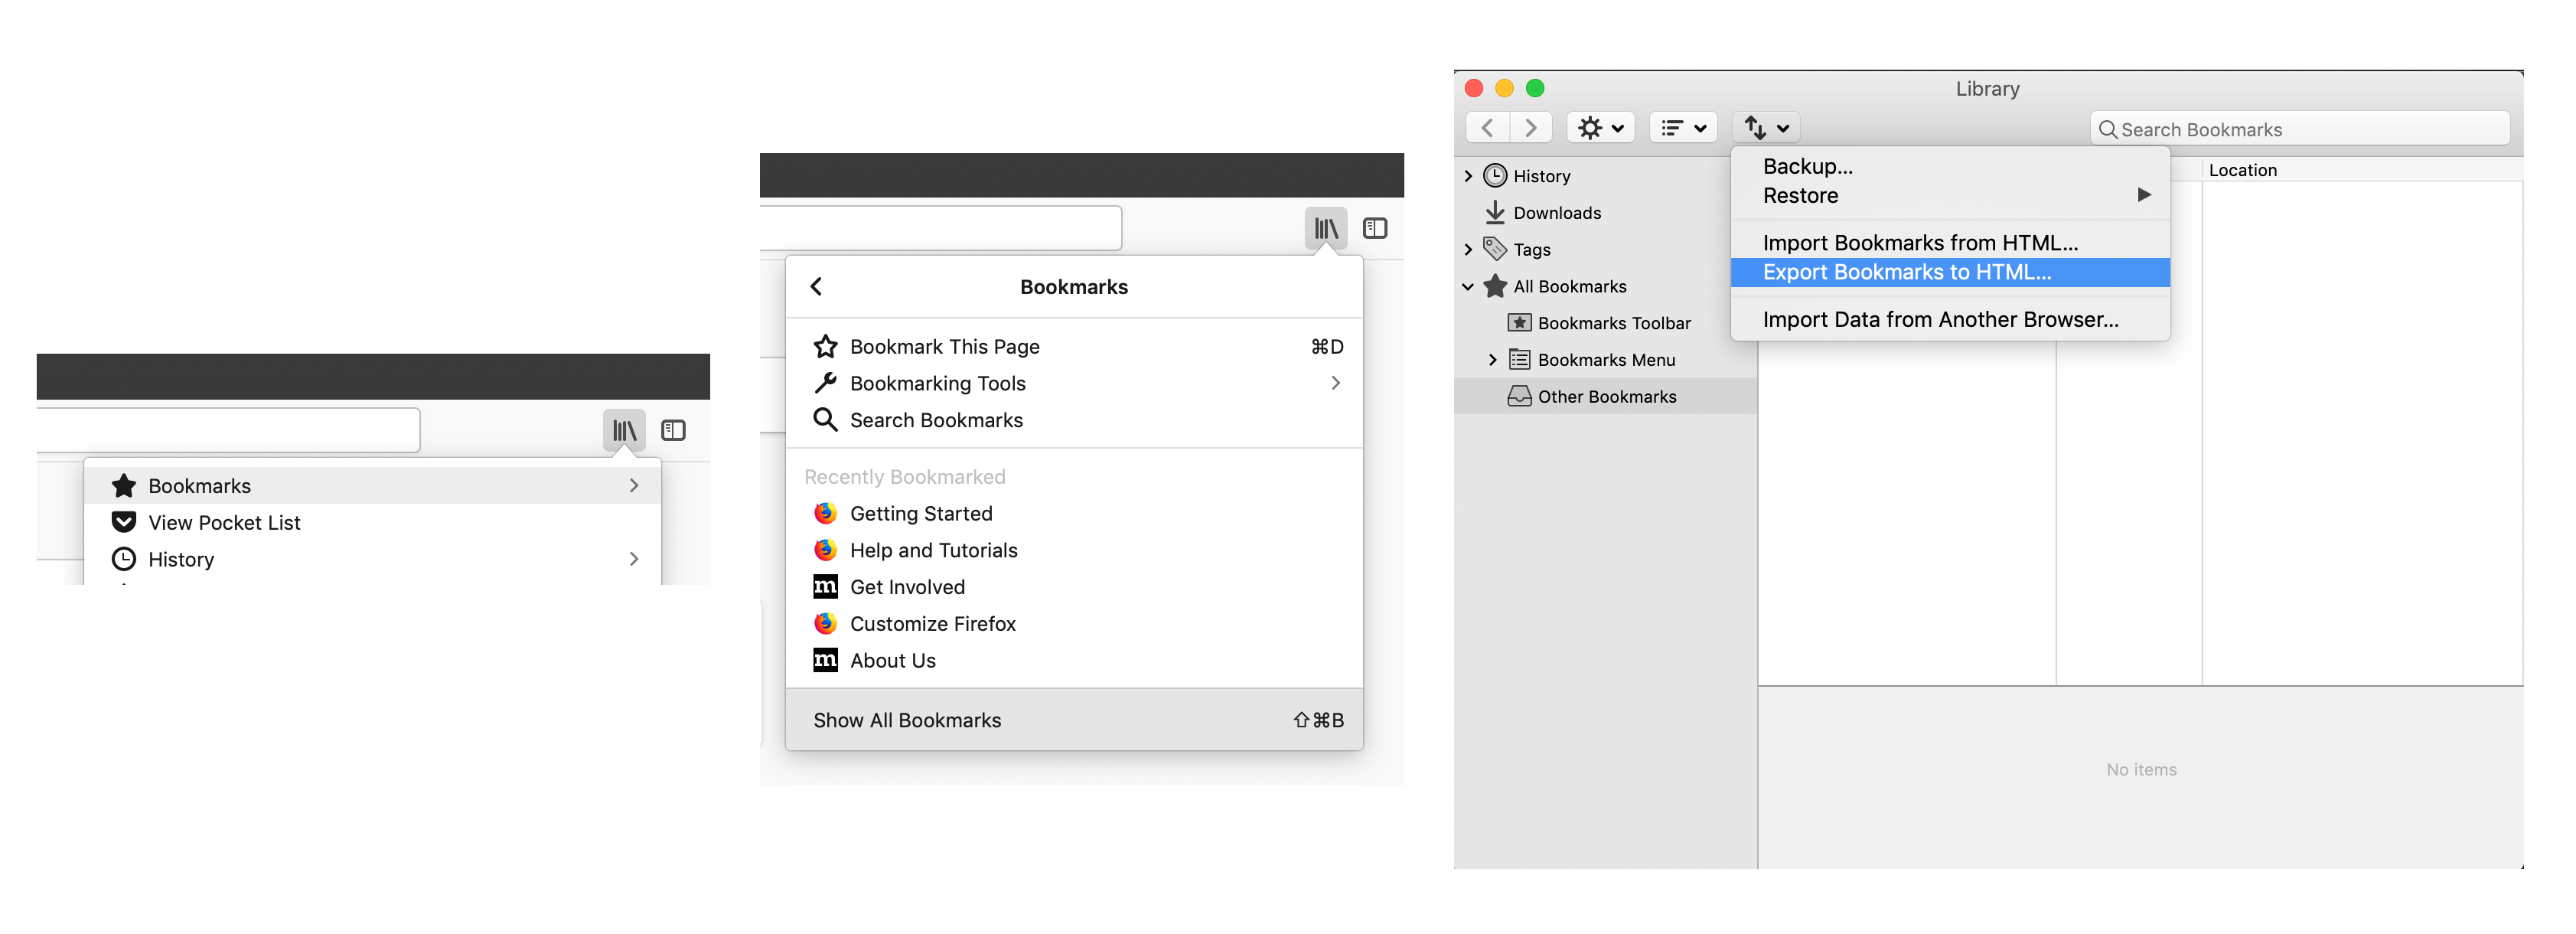This screenshot has width=2576, height=934.
Task: Click Library icon above Bookmarks panel
Action: pyautogui.click(x=1326, y=229)
